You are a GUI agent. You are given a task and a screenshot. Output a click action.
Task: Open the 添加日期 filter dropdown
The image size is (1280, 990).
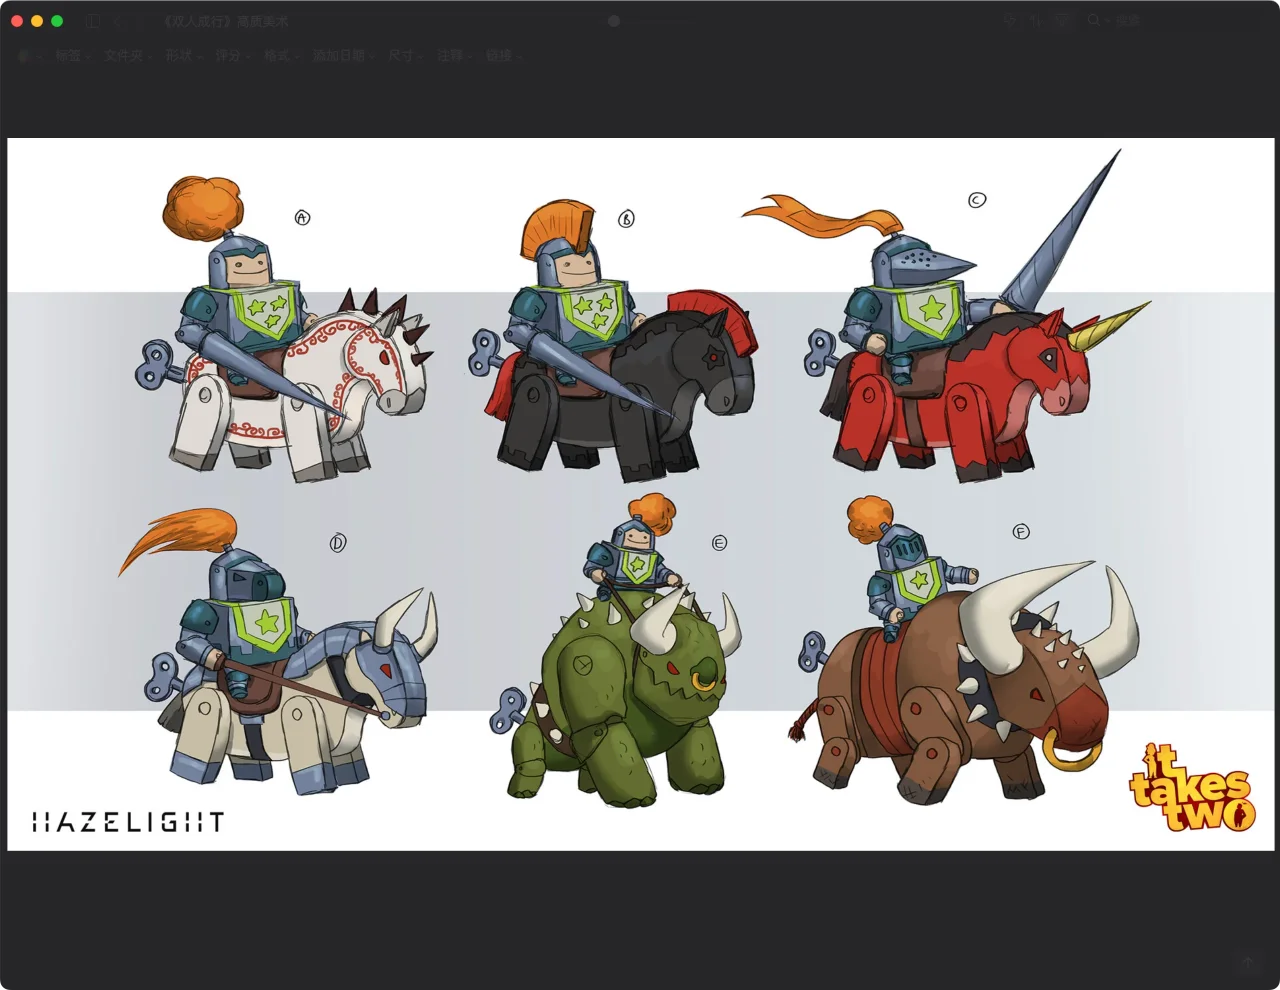pyautogui.click(x=344, y=56)
